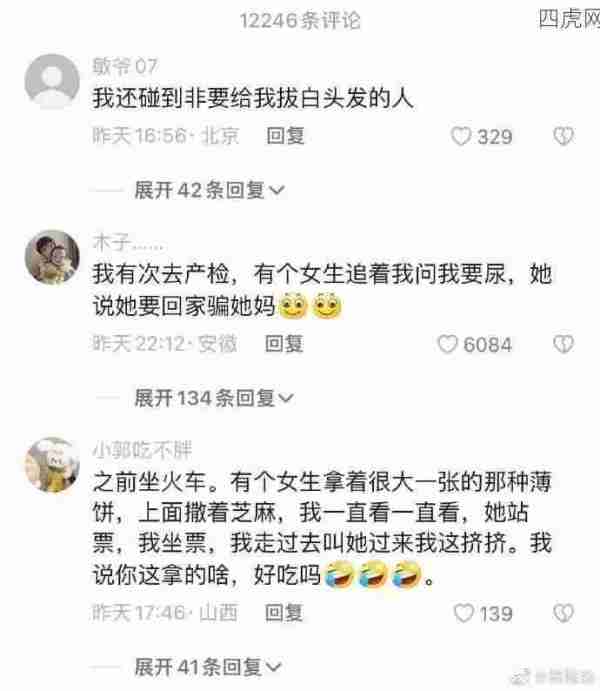Expand 展开42条回复
This screenshot has width=600, height=691.
click(x=210, y=190)
